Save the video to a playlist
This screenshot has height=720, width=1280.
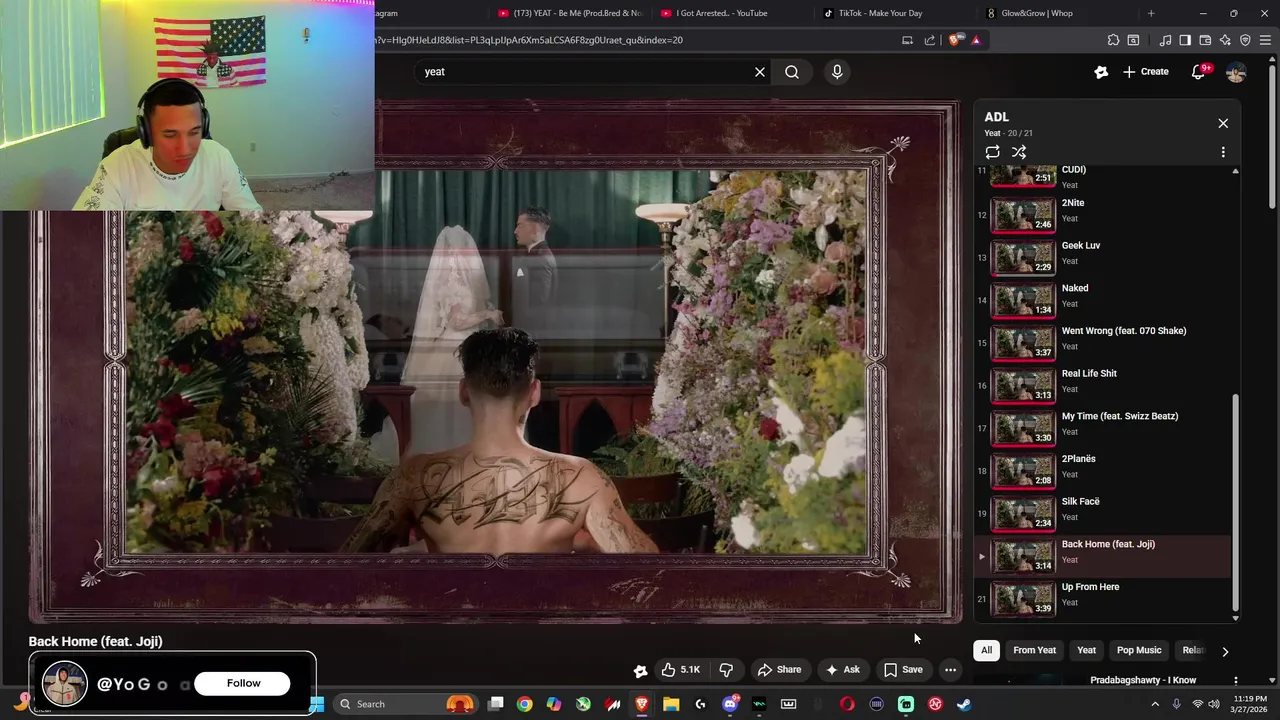[x=903, y=670]
